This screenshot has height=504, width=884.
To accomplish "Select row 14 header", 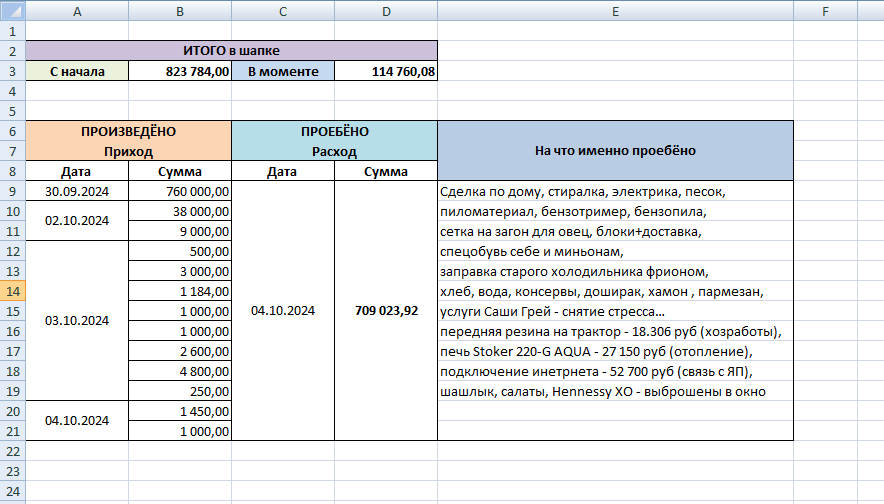I will tap(12, 291).
